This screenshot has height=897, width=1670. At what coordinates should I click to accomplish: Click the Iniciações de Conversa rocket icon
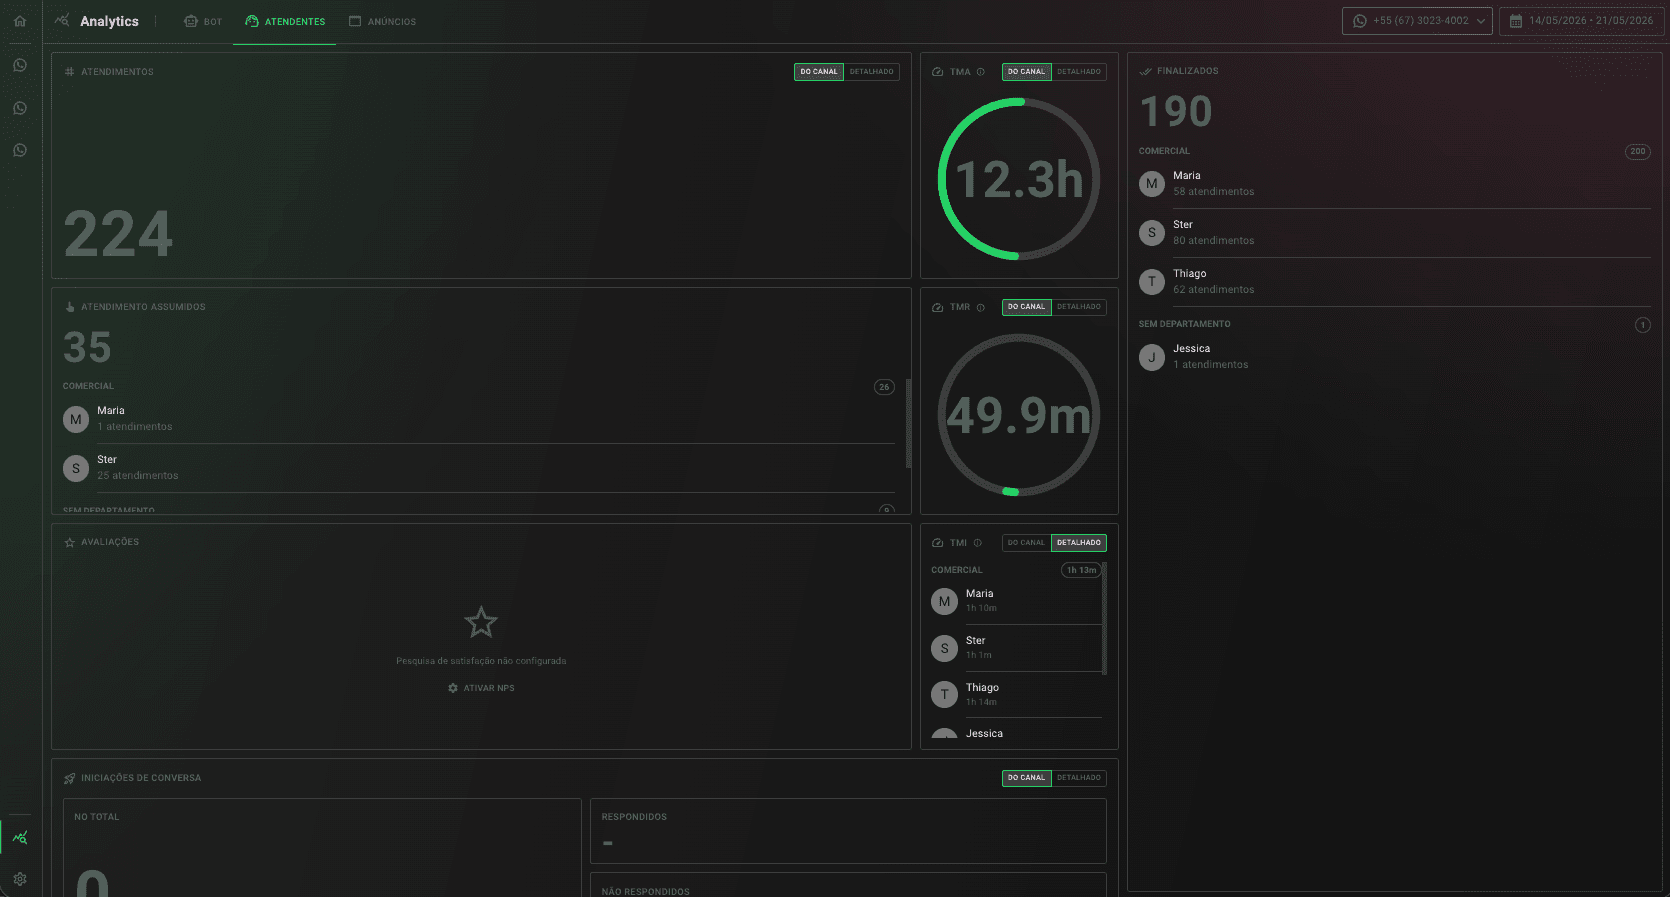click(x=69, y=778)
